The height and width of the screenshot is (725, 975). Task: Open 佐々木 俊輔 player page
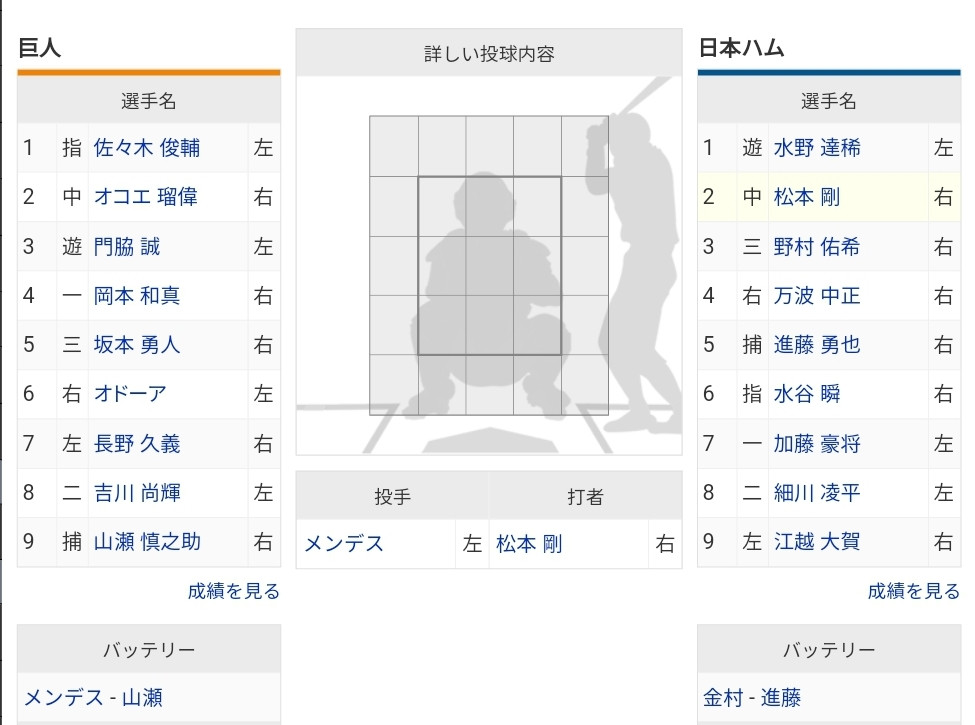click(x=147, y=148)
